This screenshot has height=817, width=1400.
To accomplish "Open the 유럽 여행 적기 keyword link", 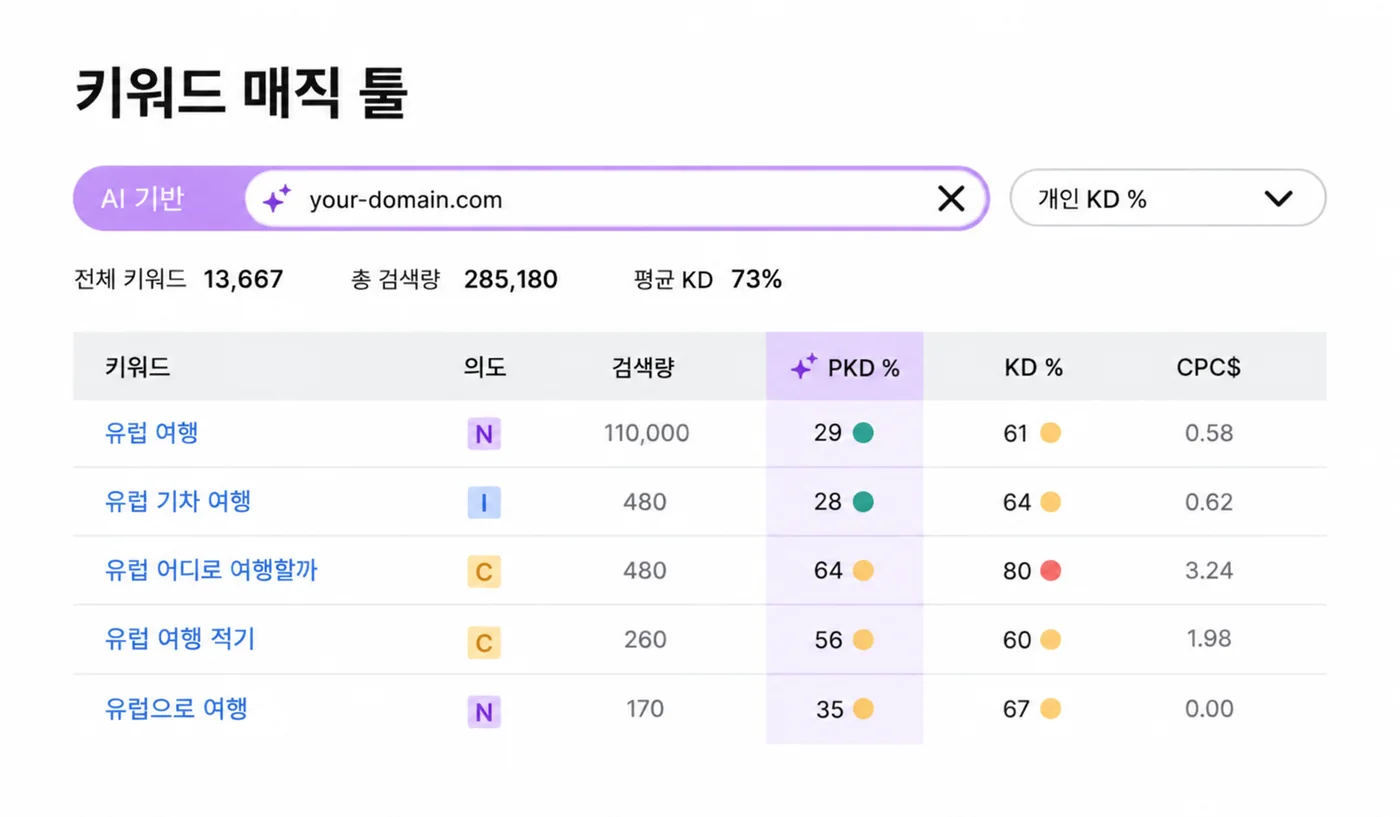I will (180, 639).
